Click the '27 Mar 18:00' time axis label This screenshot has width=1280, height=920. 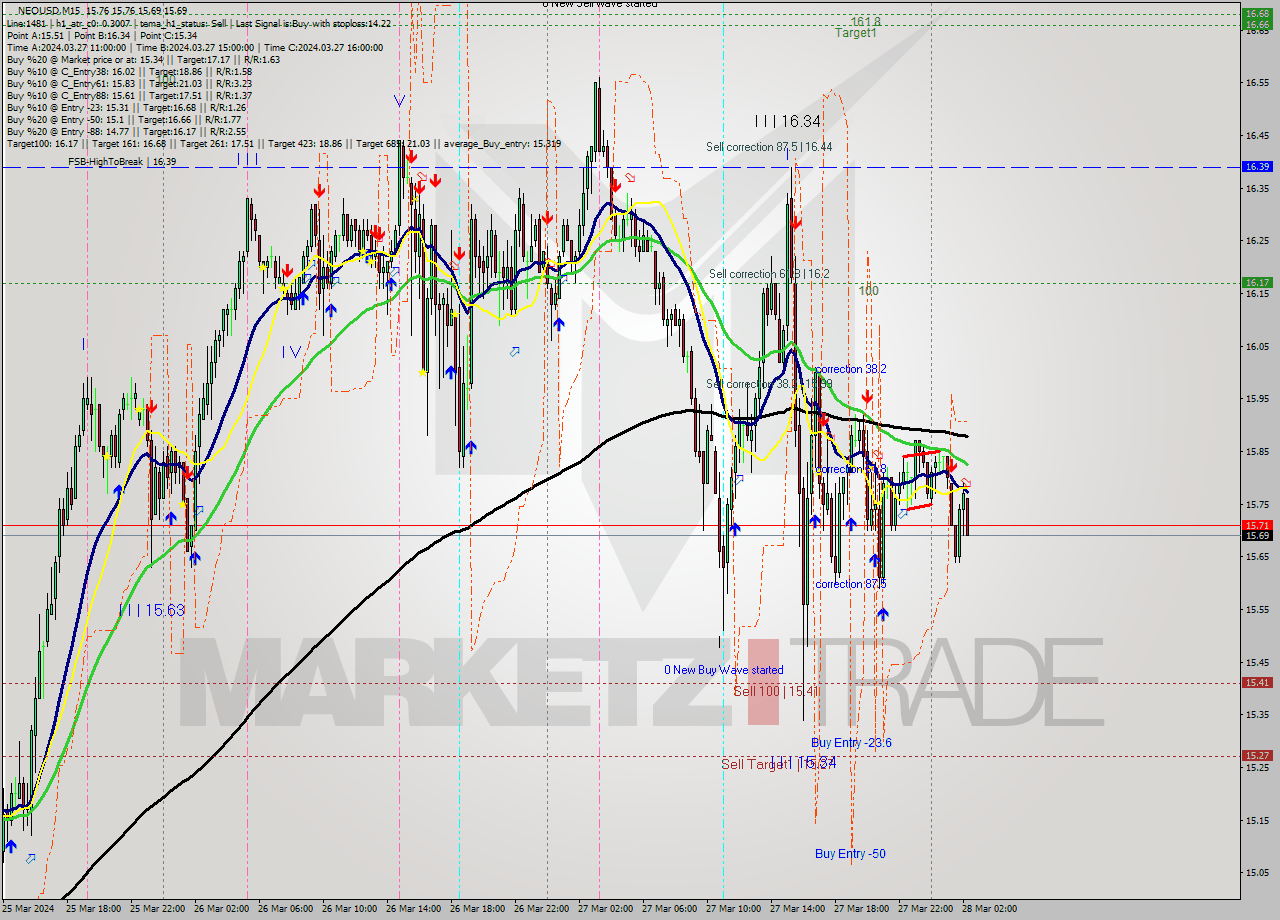point(863,909)
